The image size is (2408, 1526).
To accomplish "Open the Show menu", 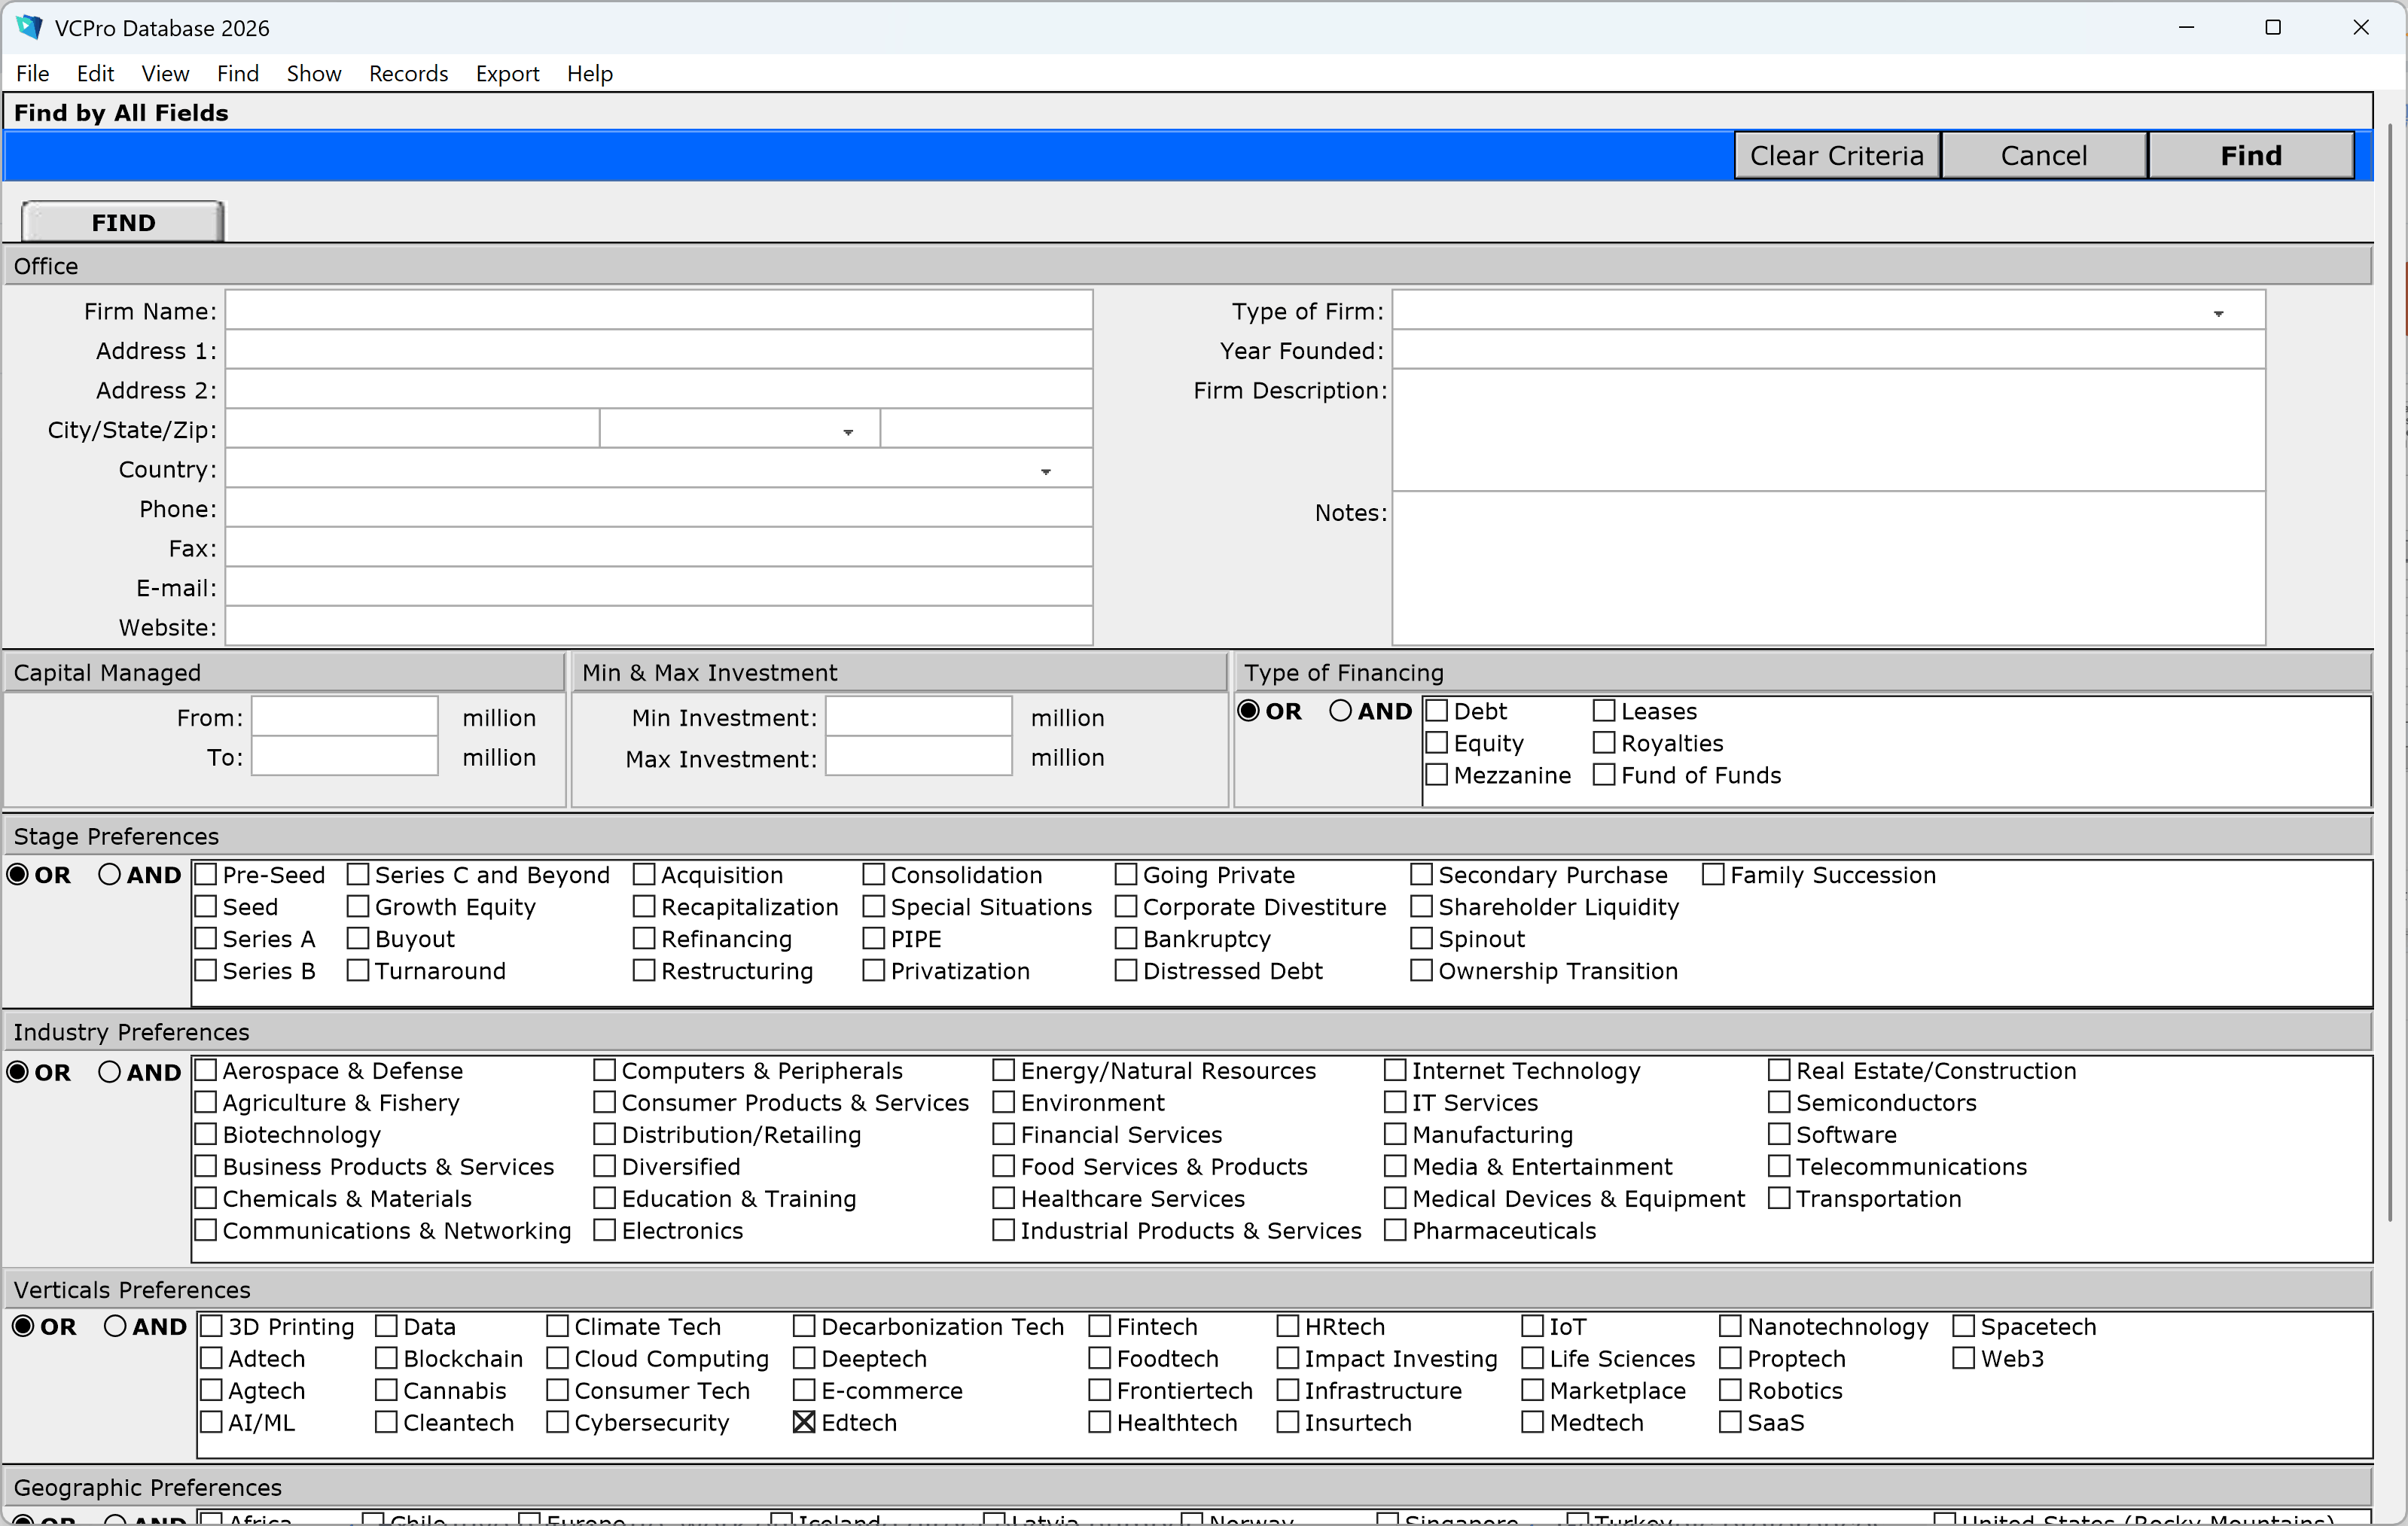I will (313, 73).
